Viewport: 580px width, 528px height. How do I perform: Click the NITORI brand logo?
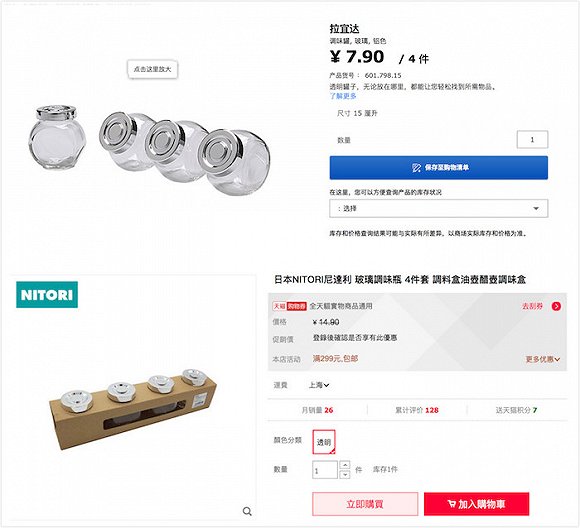(47, 295)
